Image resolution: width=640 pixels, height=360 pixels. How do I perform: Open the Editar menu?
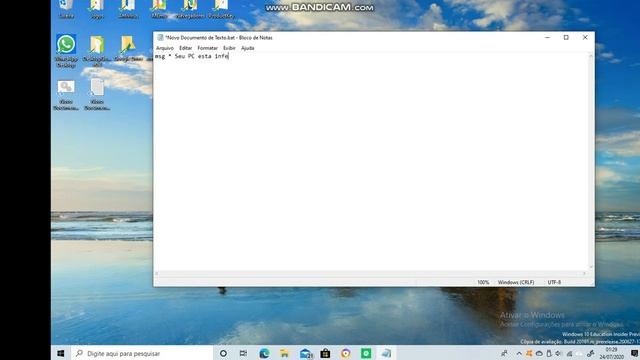click(x=185, y=48)
